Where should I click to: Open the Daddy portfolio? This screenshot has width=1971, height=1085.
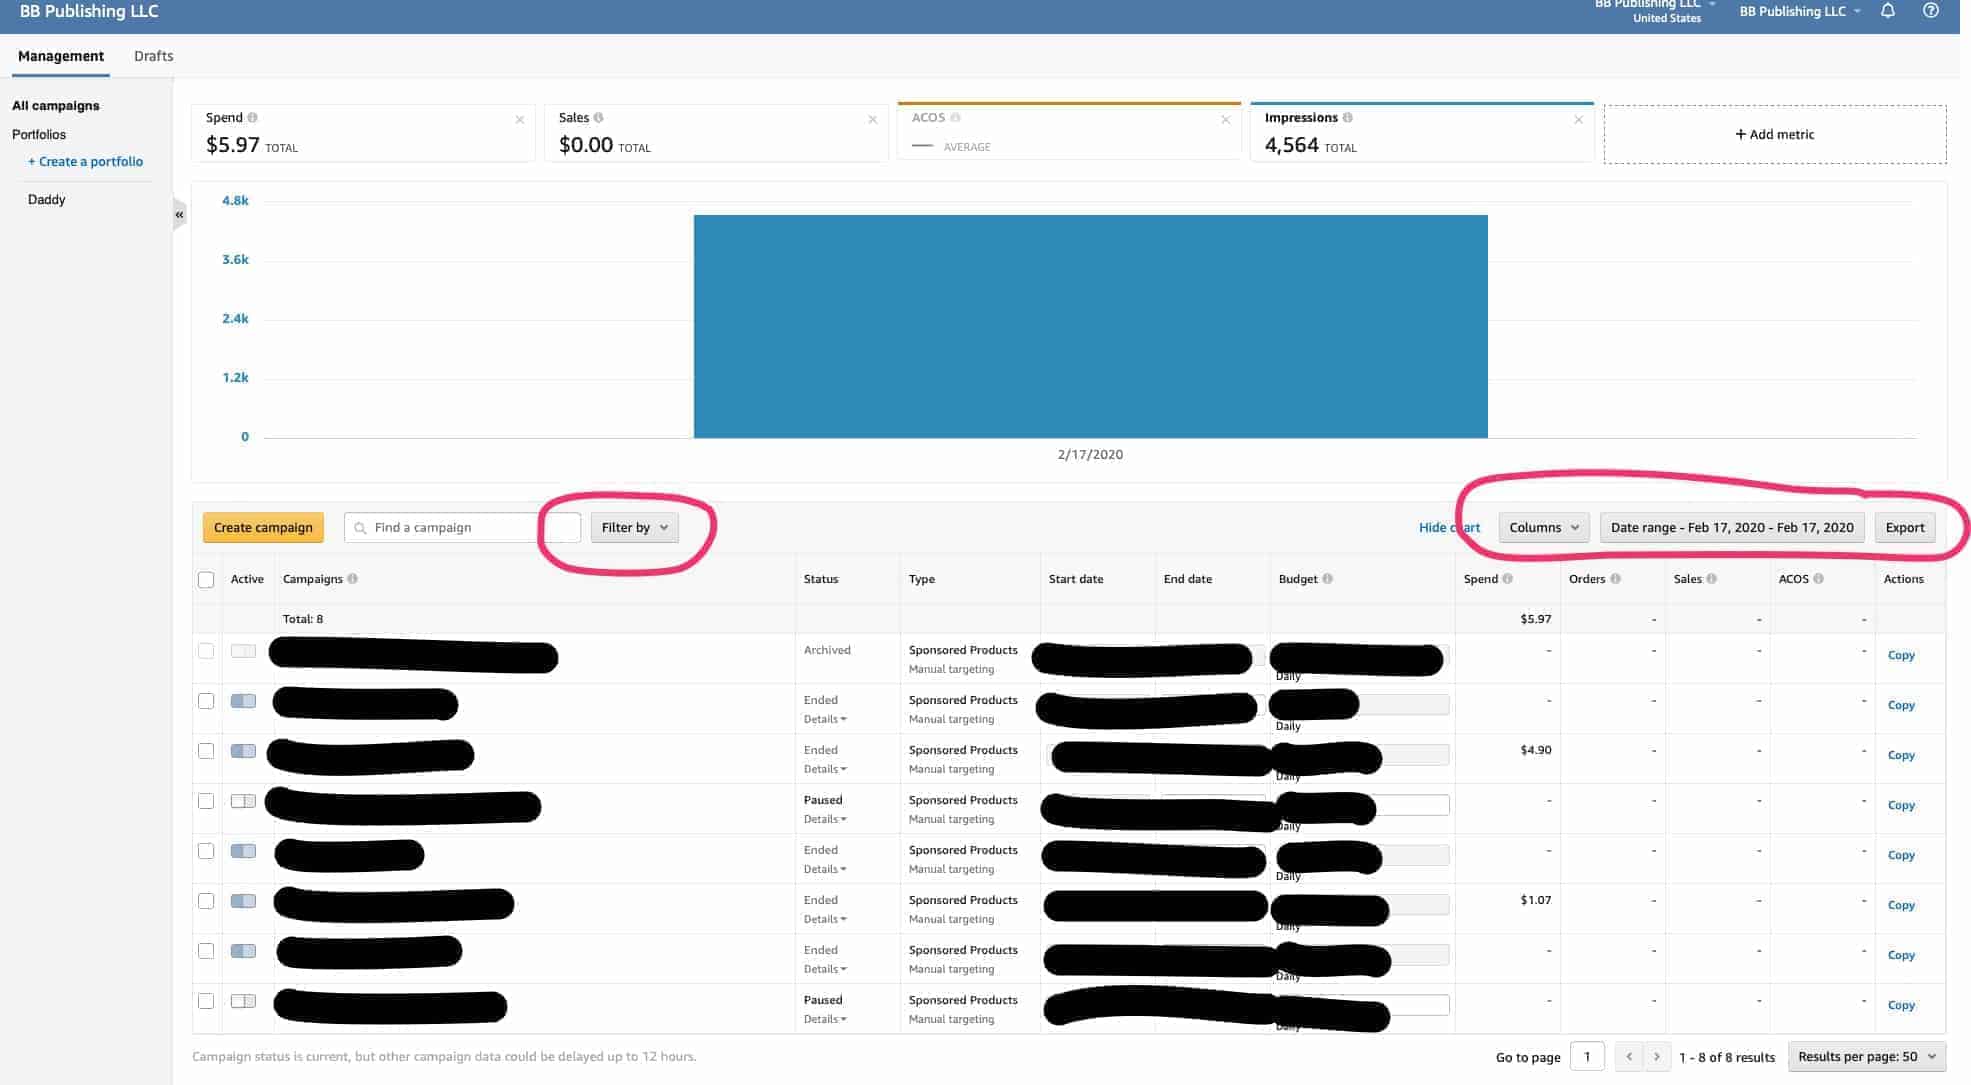pos(47,200)
